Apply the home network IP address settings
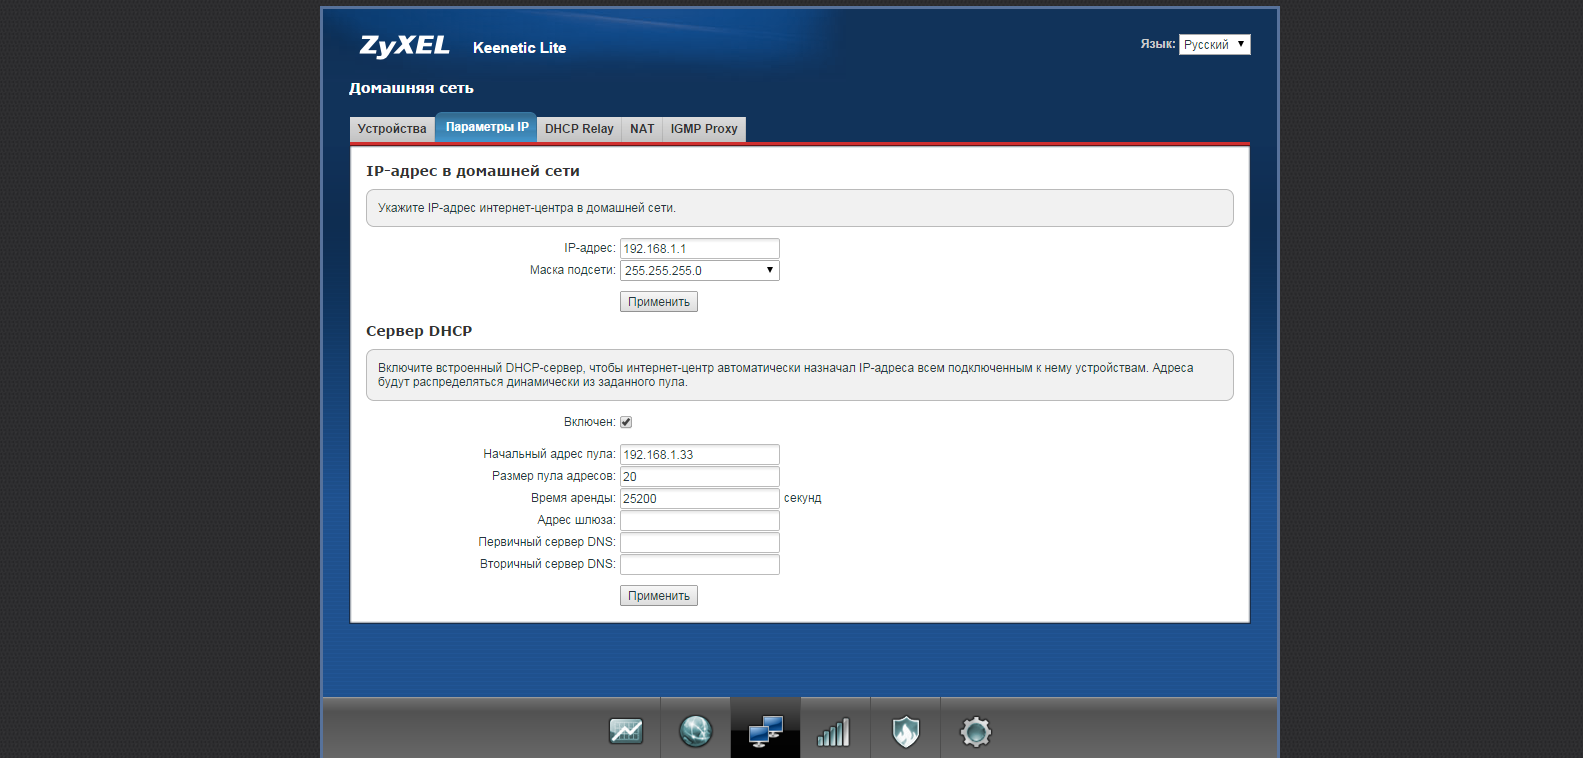This screenshot has height=758, width=1583. (659, 302)
